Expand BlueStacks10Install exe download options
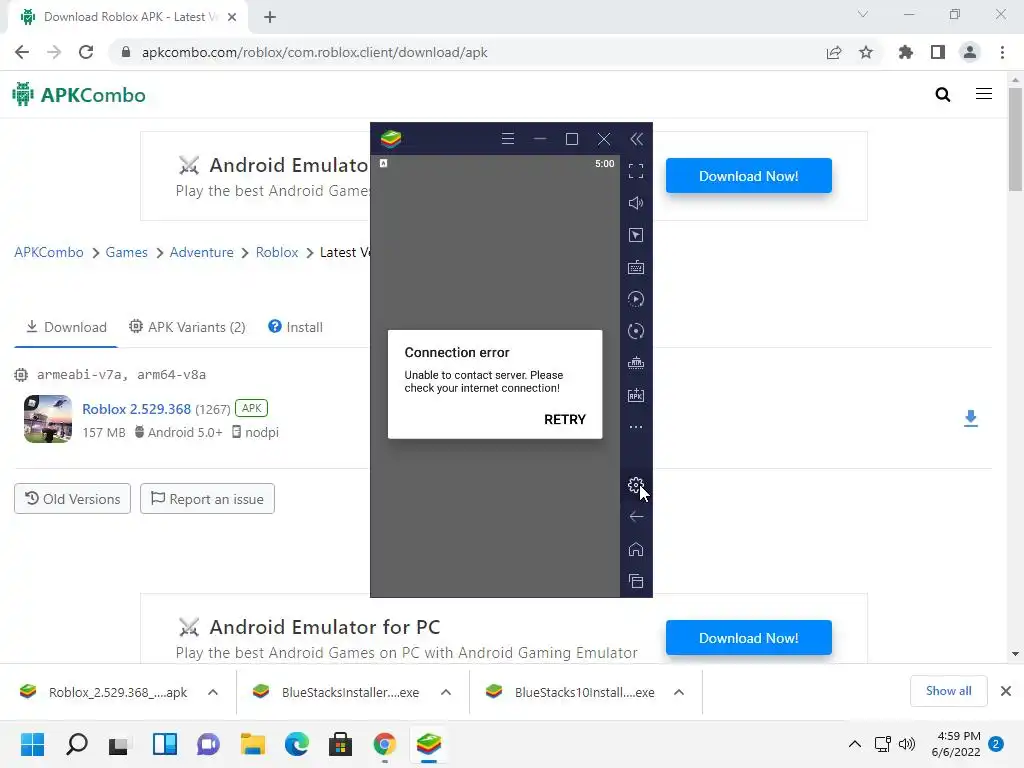This screenshot has height=768, width=1024. [679, 692]
